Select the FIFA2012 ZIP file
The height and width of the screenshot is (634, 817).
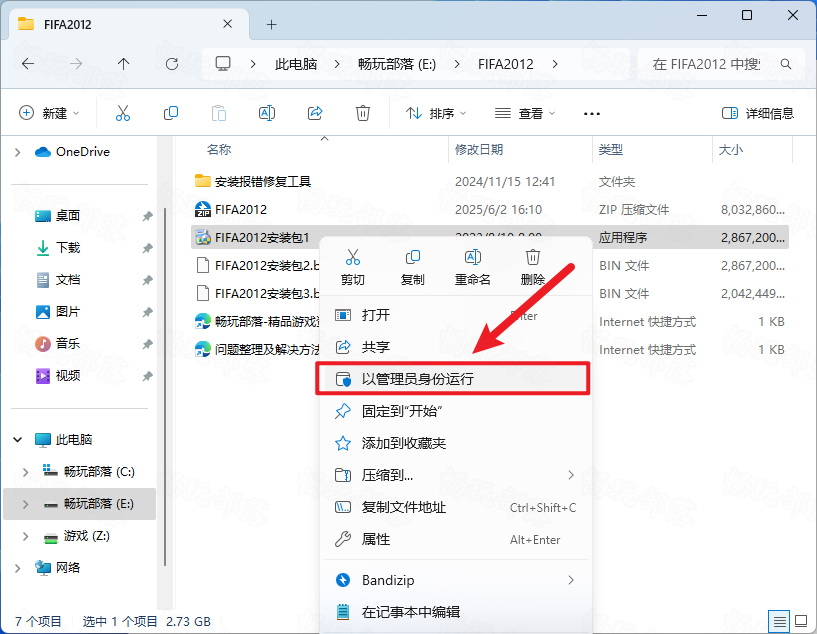tap(490, 210)
